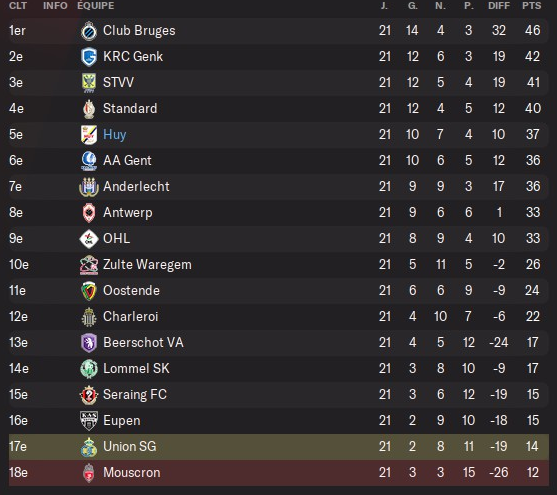557x495 pixels.
Task: Click the ÉQUIPE column header
Action: 96,6
